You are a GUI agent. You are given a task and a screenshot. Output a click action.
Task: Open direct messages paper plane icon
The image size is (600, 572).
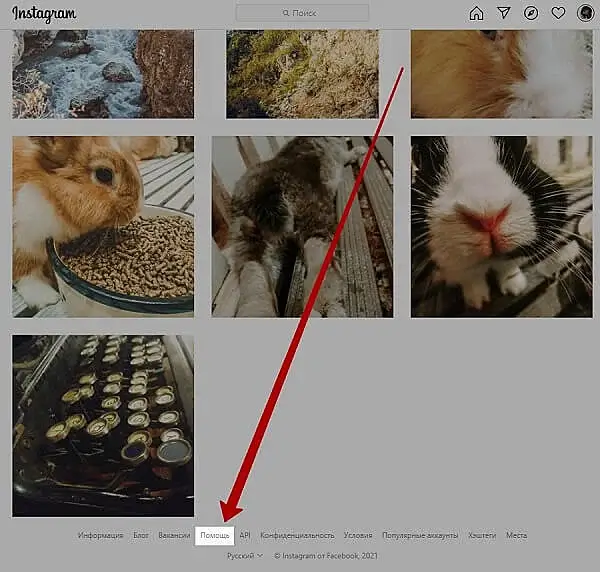[504, 13]
